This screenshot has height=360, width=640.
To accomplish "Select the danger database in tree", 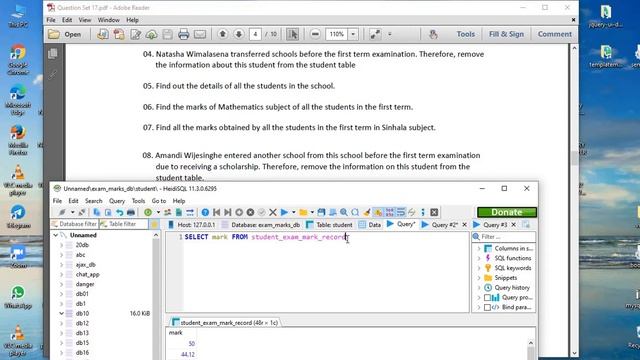I will point(85,284).
